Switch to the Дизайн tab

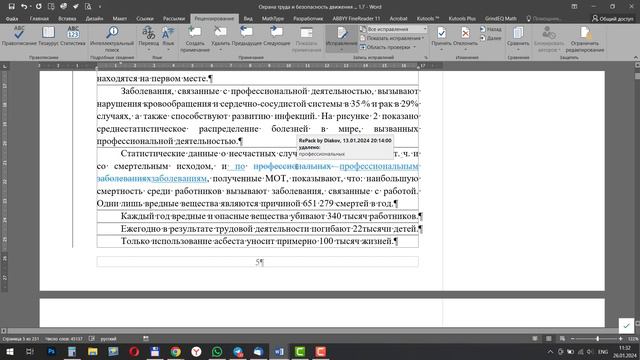94,19
